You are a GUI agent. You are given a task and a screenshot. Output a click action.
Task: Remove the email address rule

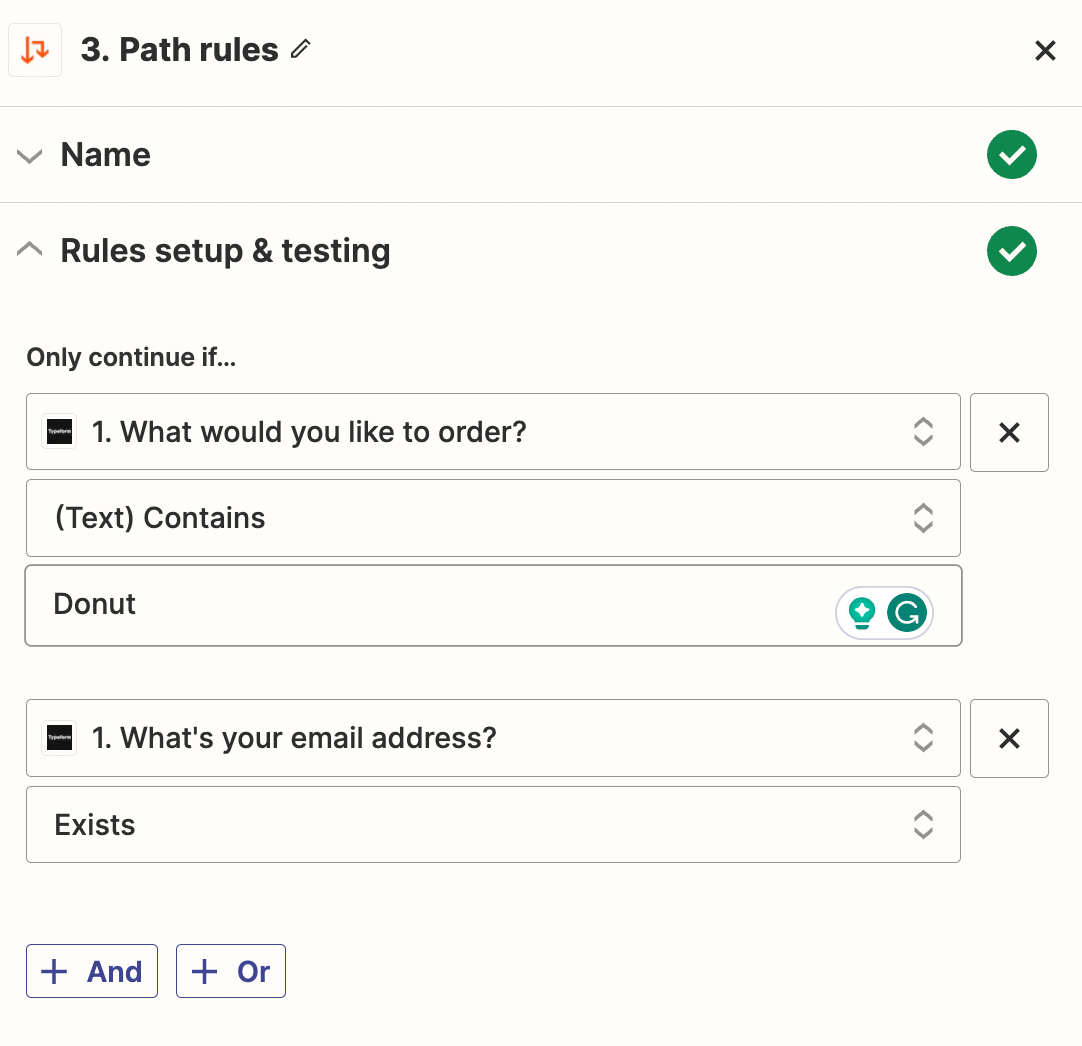click(1009, 738)
